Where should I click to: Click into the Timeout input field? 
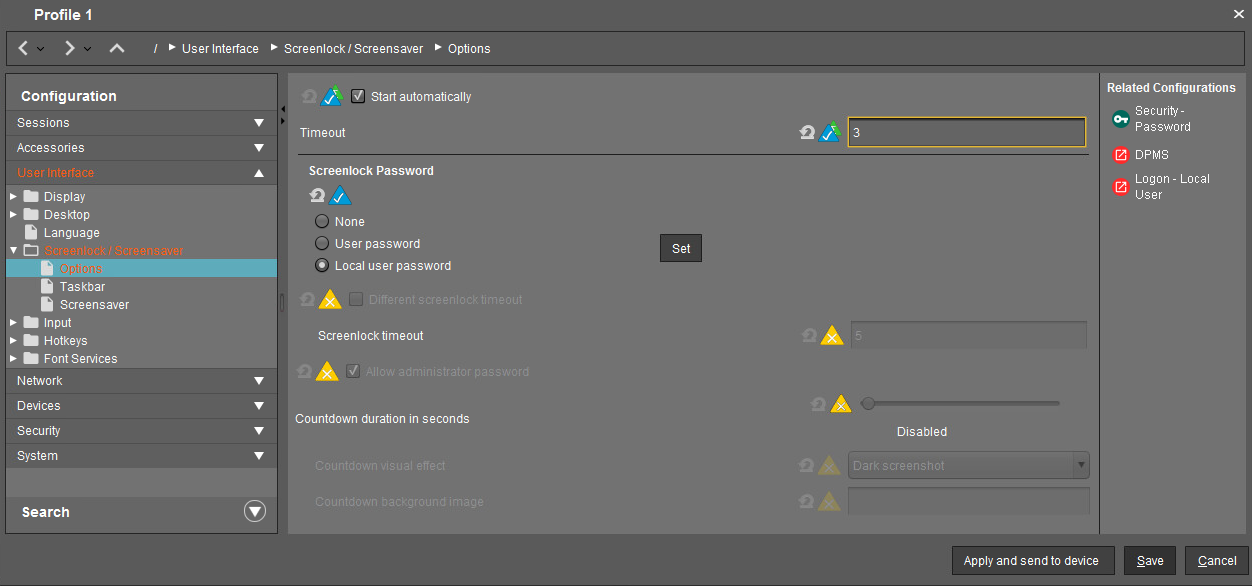pos(966,132)
